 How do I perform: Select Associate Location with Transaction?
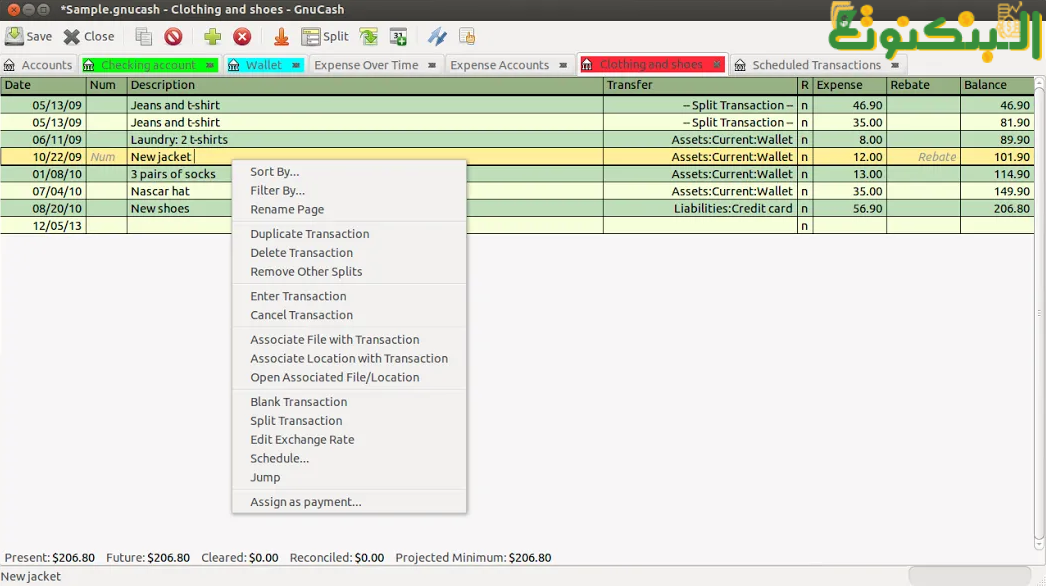click(x=349, y=358)
